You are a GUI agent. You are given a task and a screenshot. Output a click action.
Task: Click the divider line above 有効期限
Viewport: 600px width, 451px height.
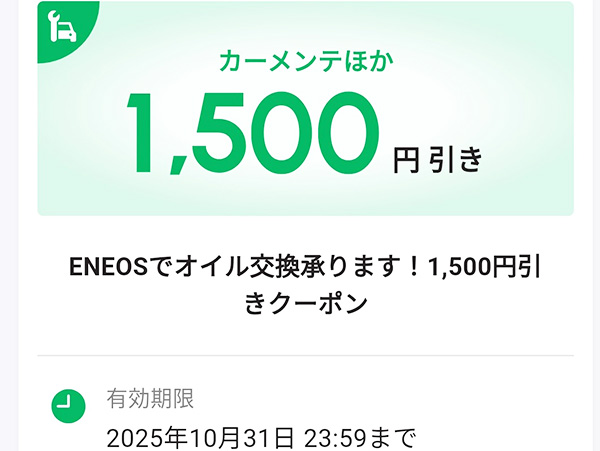pyautogui.click(x=305, y=355)
